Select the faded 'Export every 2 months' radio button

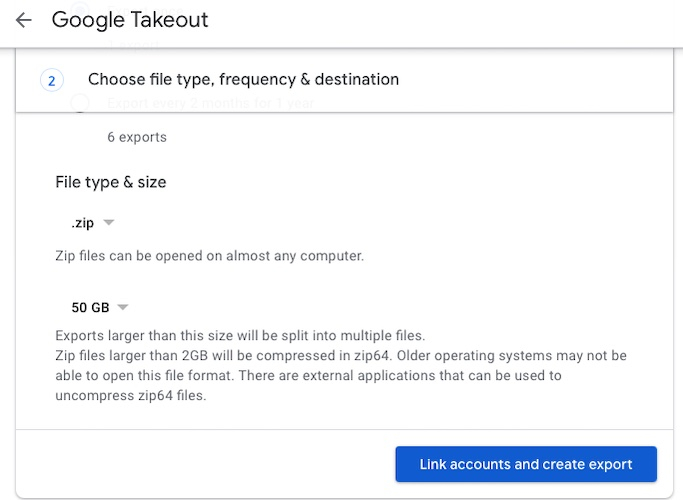(80, 103)
